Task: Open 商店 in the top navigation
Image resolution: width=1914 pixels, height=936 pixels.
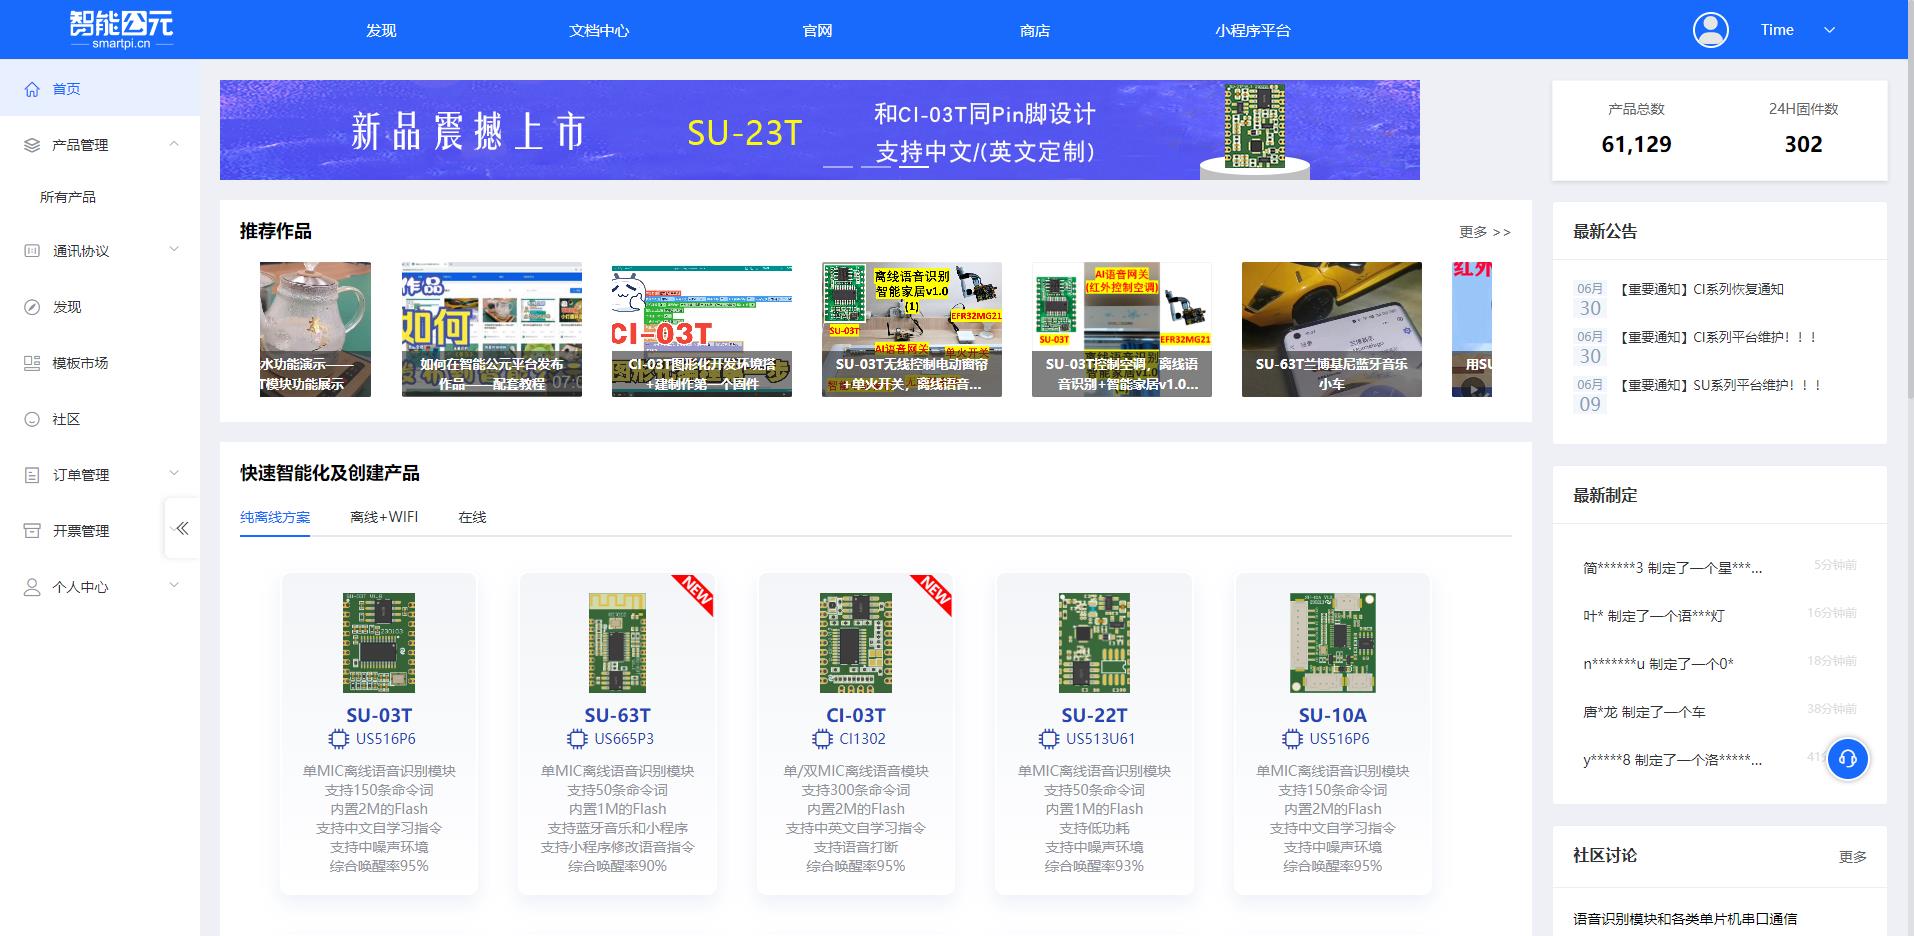Action: point(1035,31)
